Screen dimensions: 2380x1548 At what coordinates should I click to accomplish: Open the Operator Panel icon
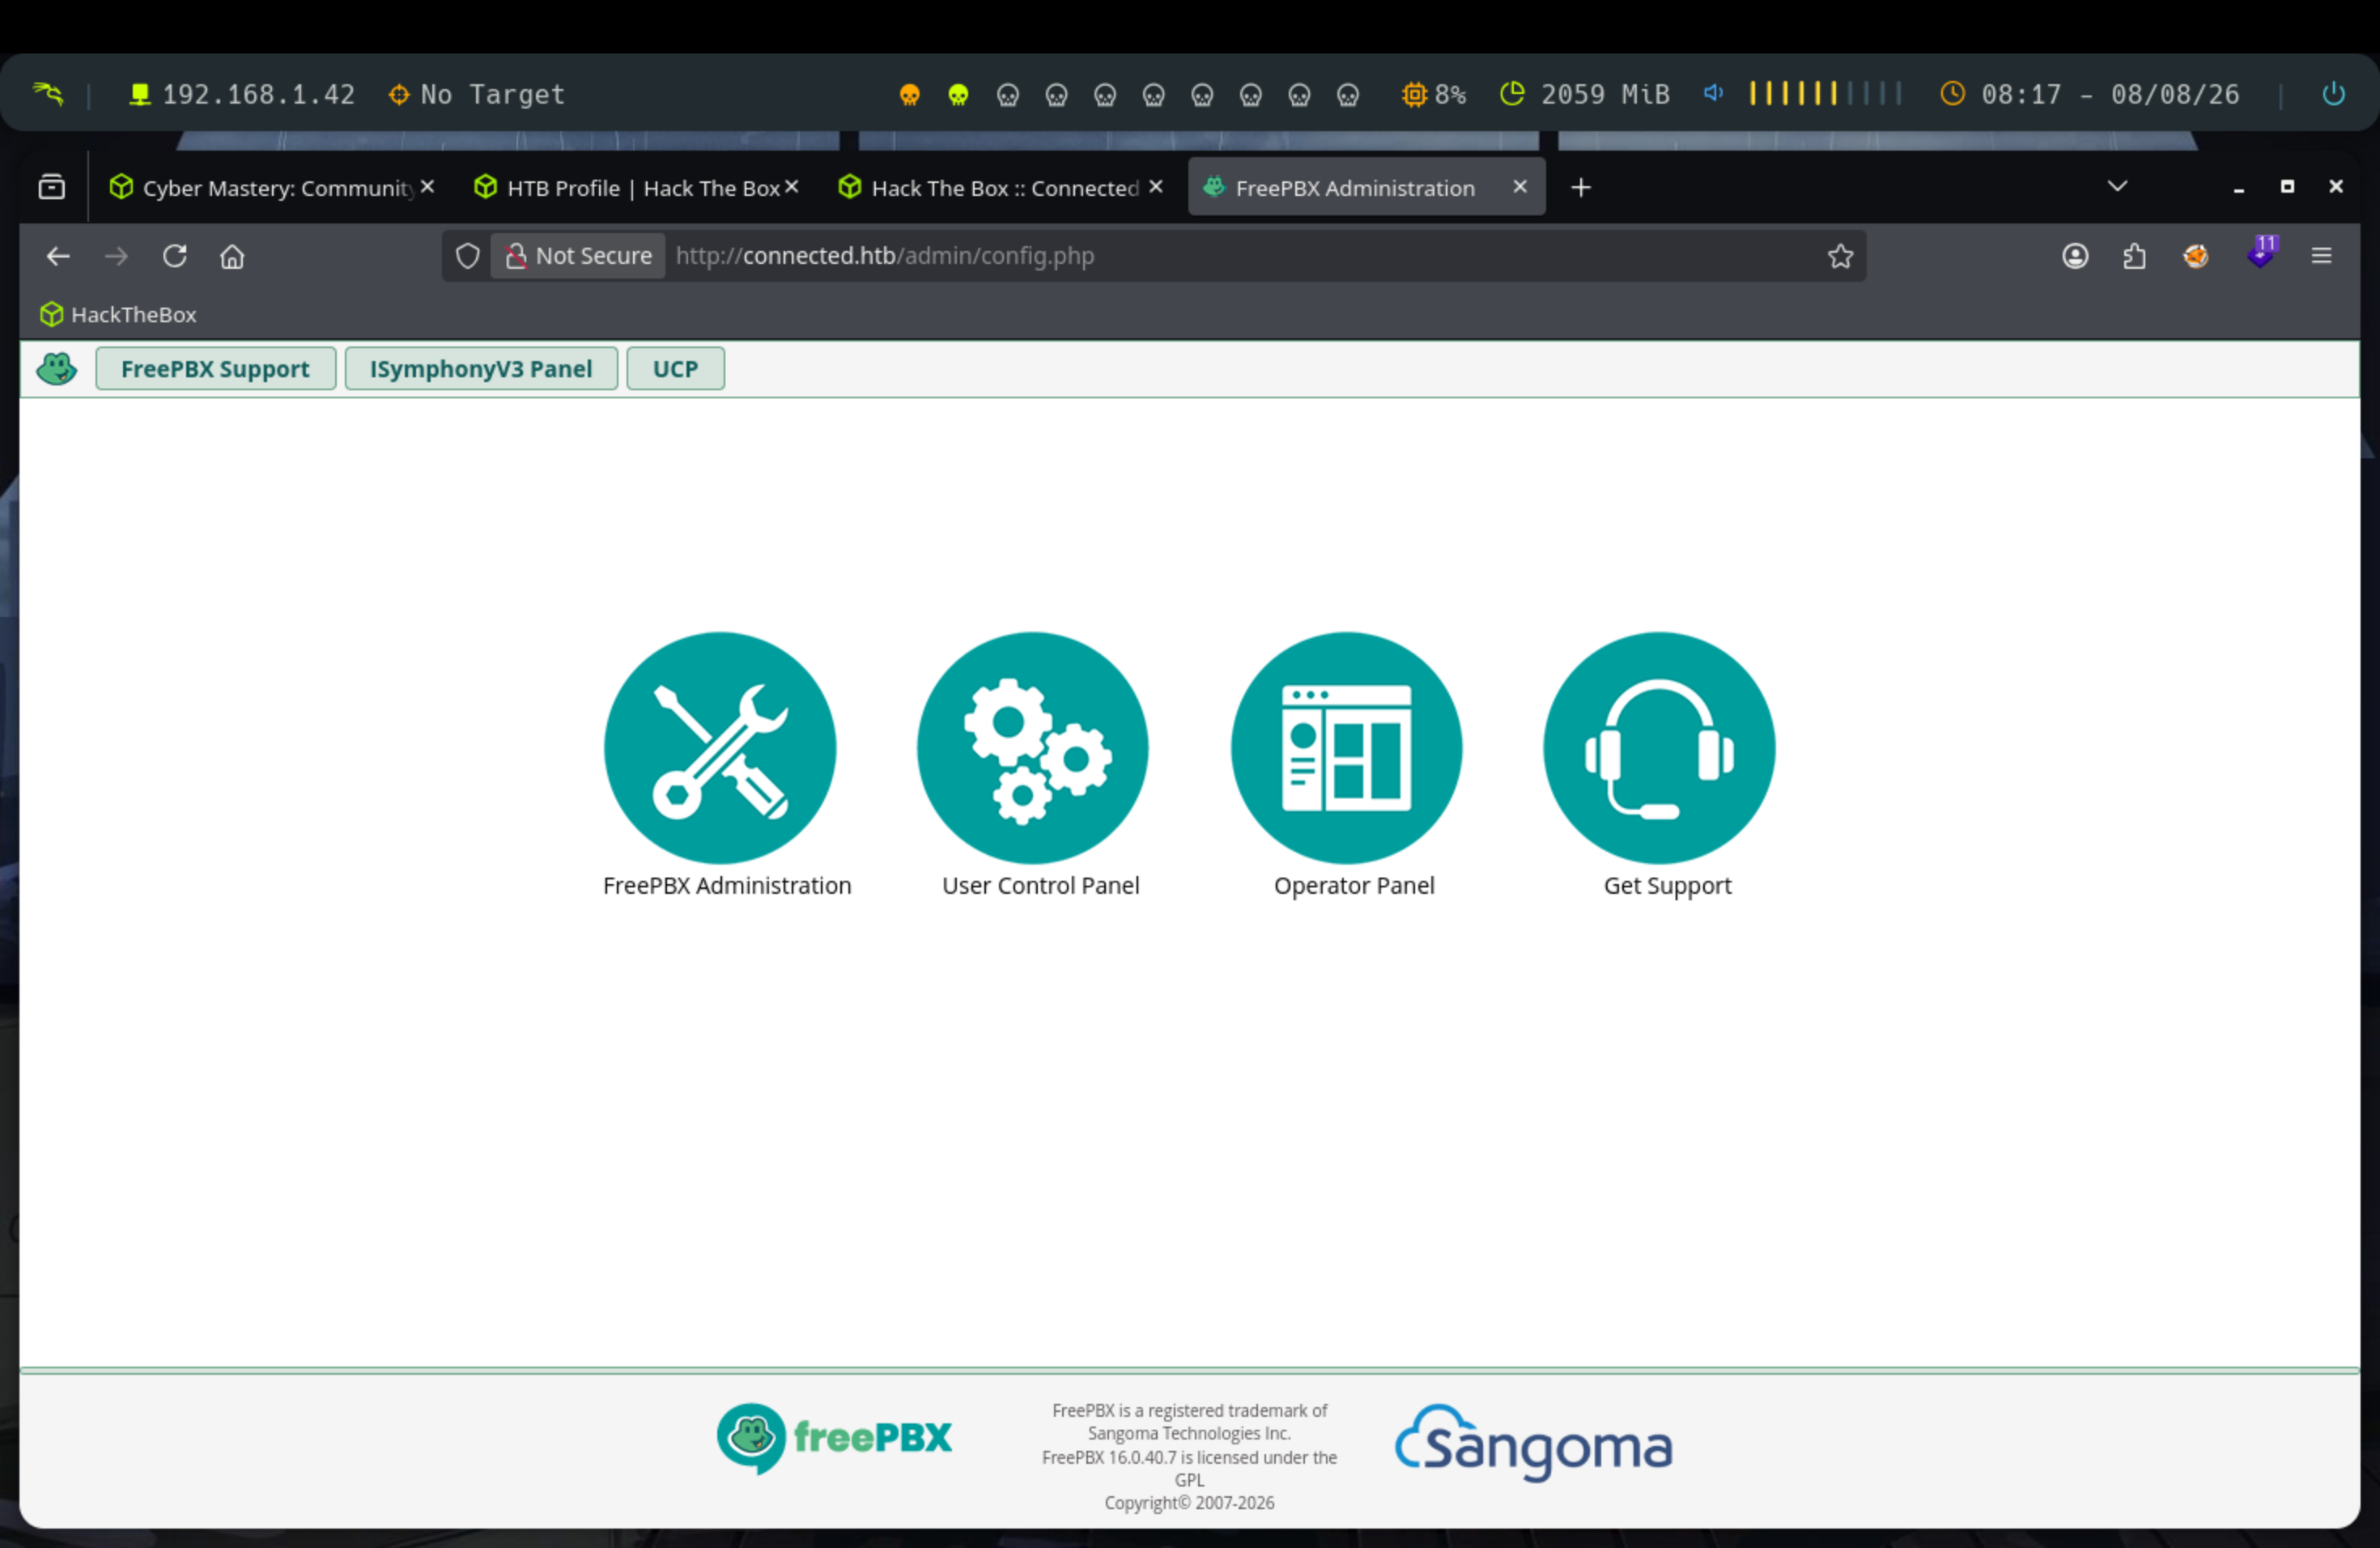tap(1346, 748)
